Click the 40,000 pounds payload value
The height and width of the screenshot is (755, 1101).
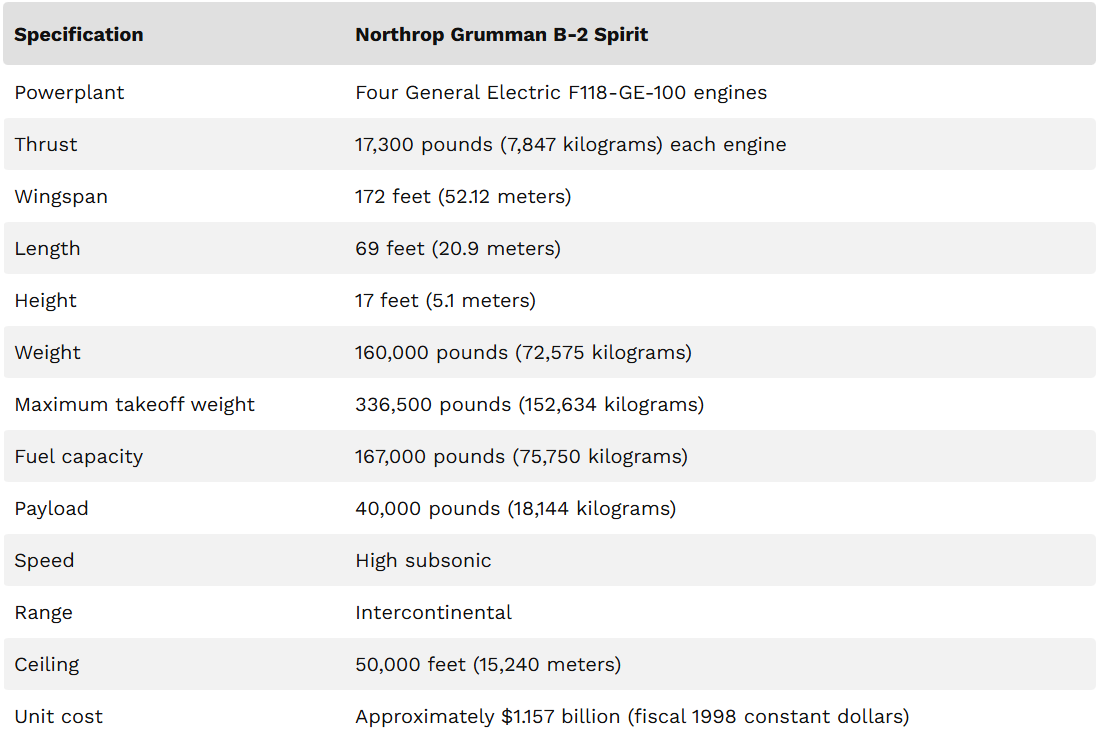point(515,509)
